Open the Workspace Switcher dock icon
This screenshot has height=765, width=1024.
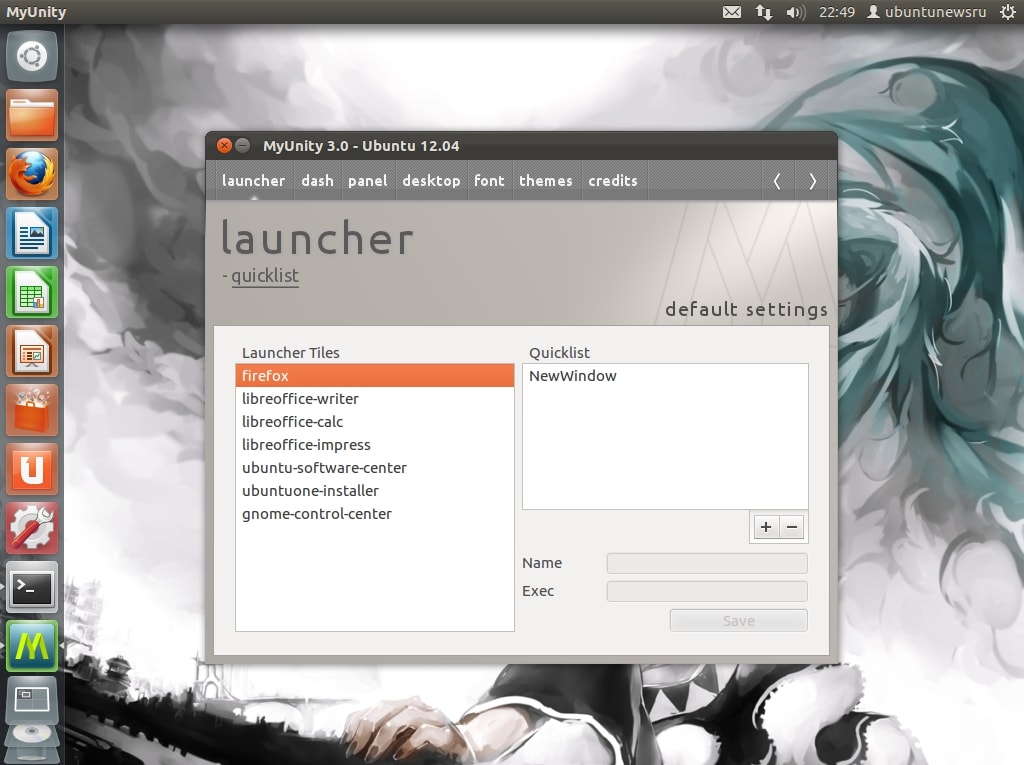[32, 700]
